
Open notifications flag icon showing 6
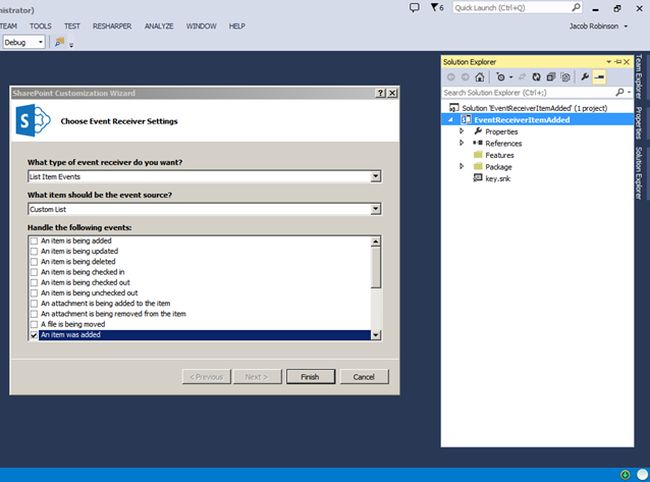[x=437, y=7]
